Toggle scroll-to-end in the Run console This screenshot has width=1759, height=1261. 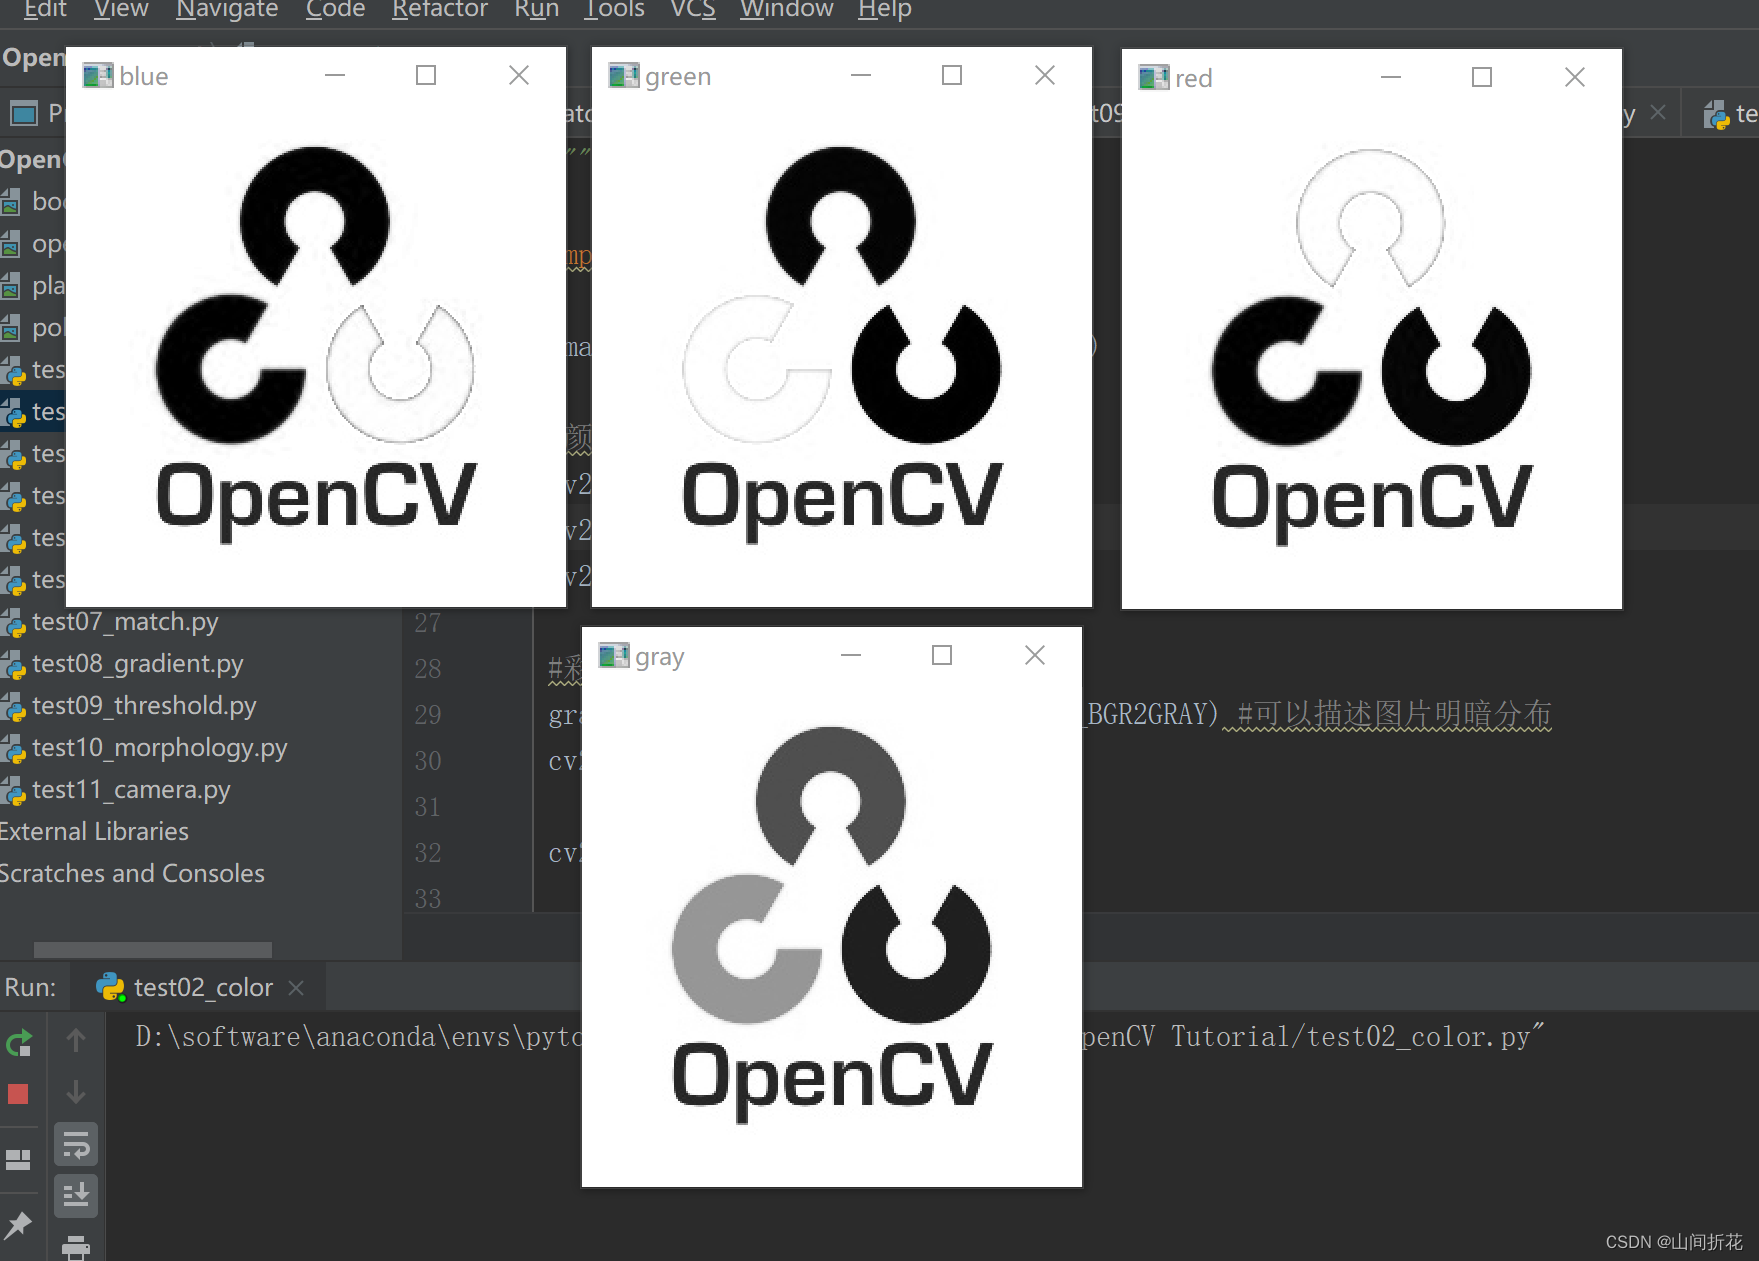click(76, 1195)
